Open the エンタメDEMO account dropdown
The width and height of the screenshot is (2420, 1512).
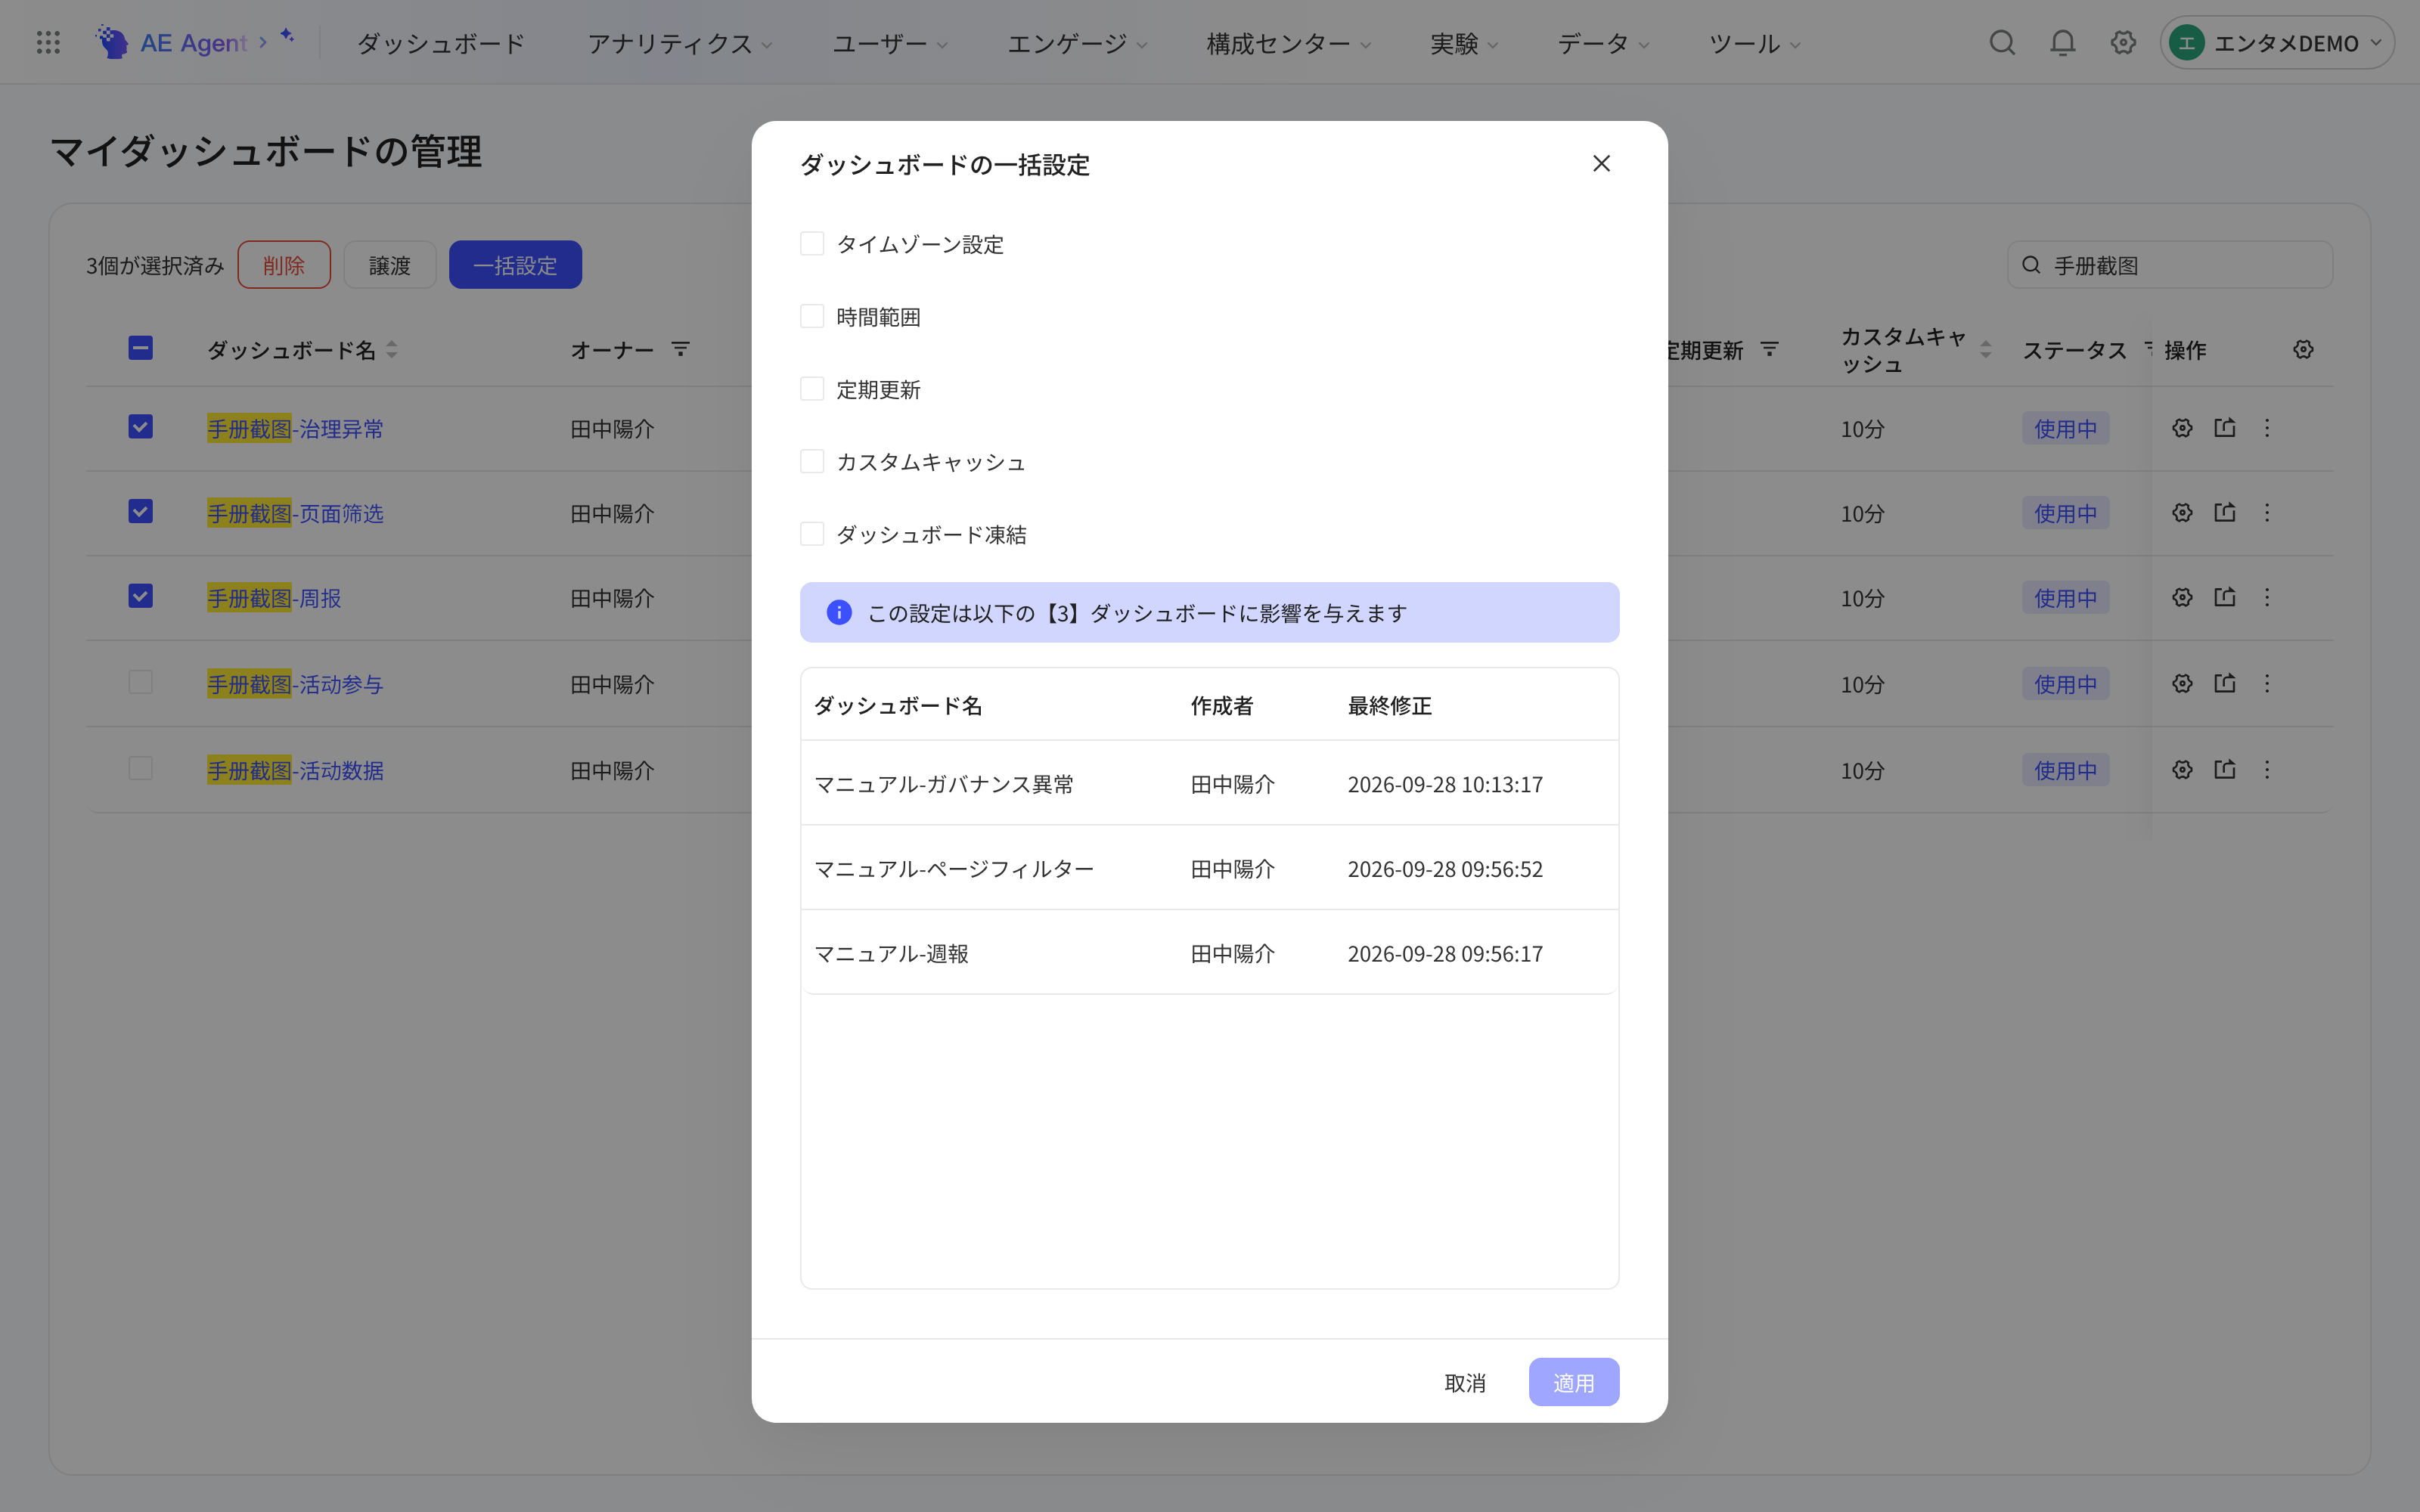tap(2277, 43)
